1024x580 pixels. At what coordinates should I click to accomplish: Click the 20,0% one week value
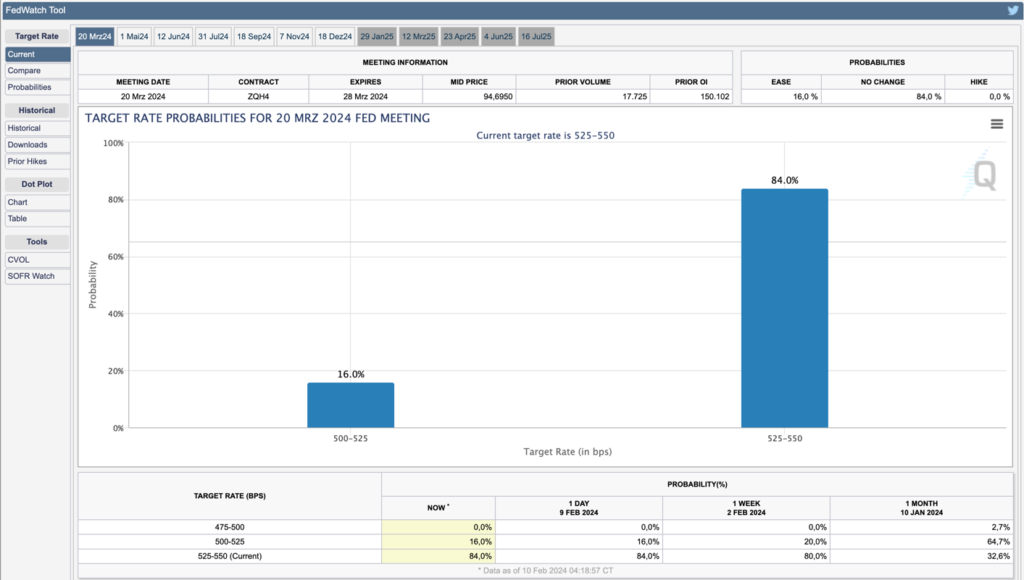pos(815,541)
